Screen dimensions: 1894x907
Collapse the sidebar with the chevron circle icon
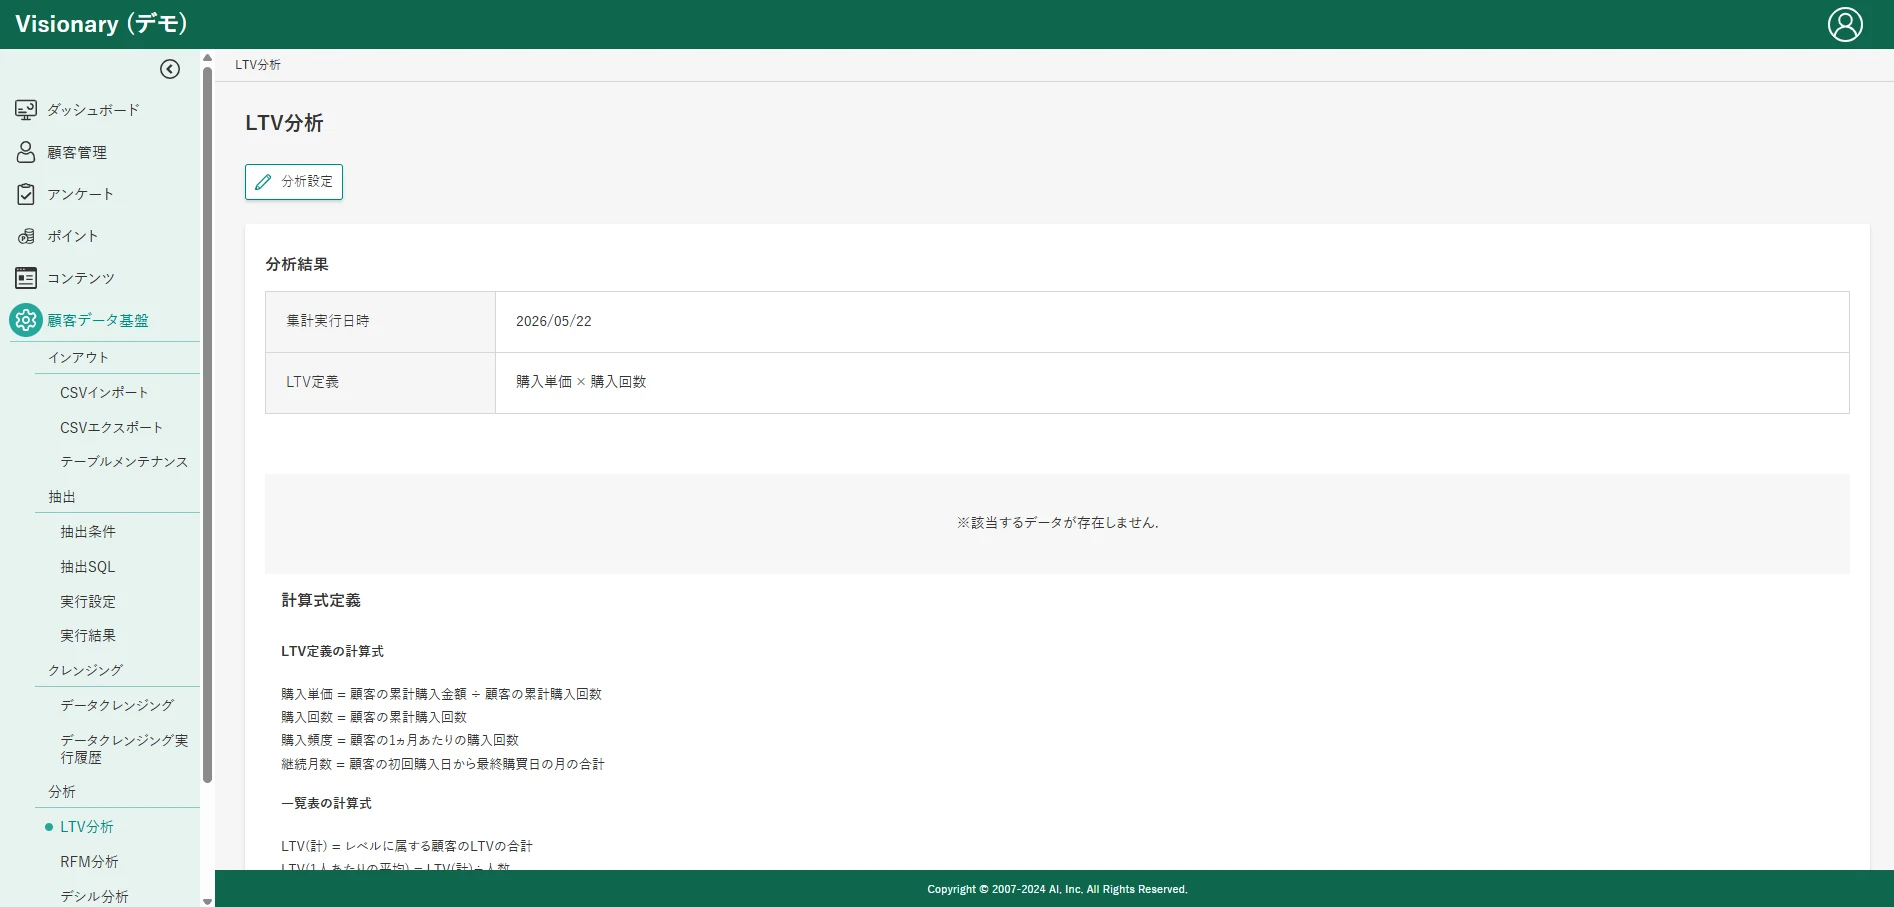click(170, 69)
